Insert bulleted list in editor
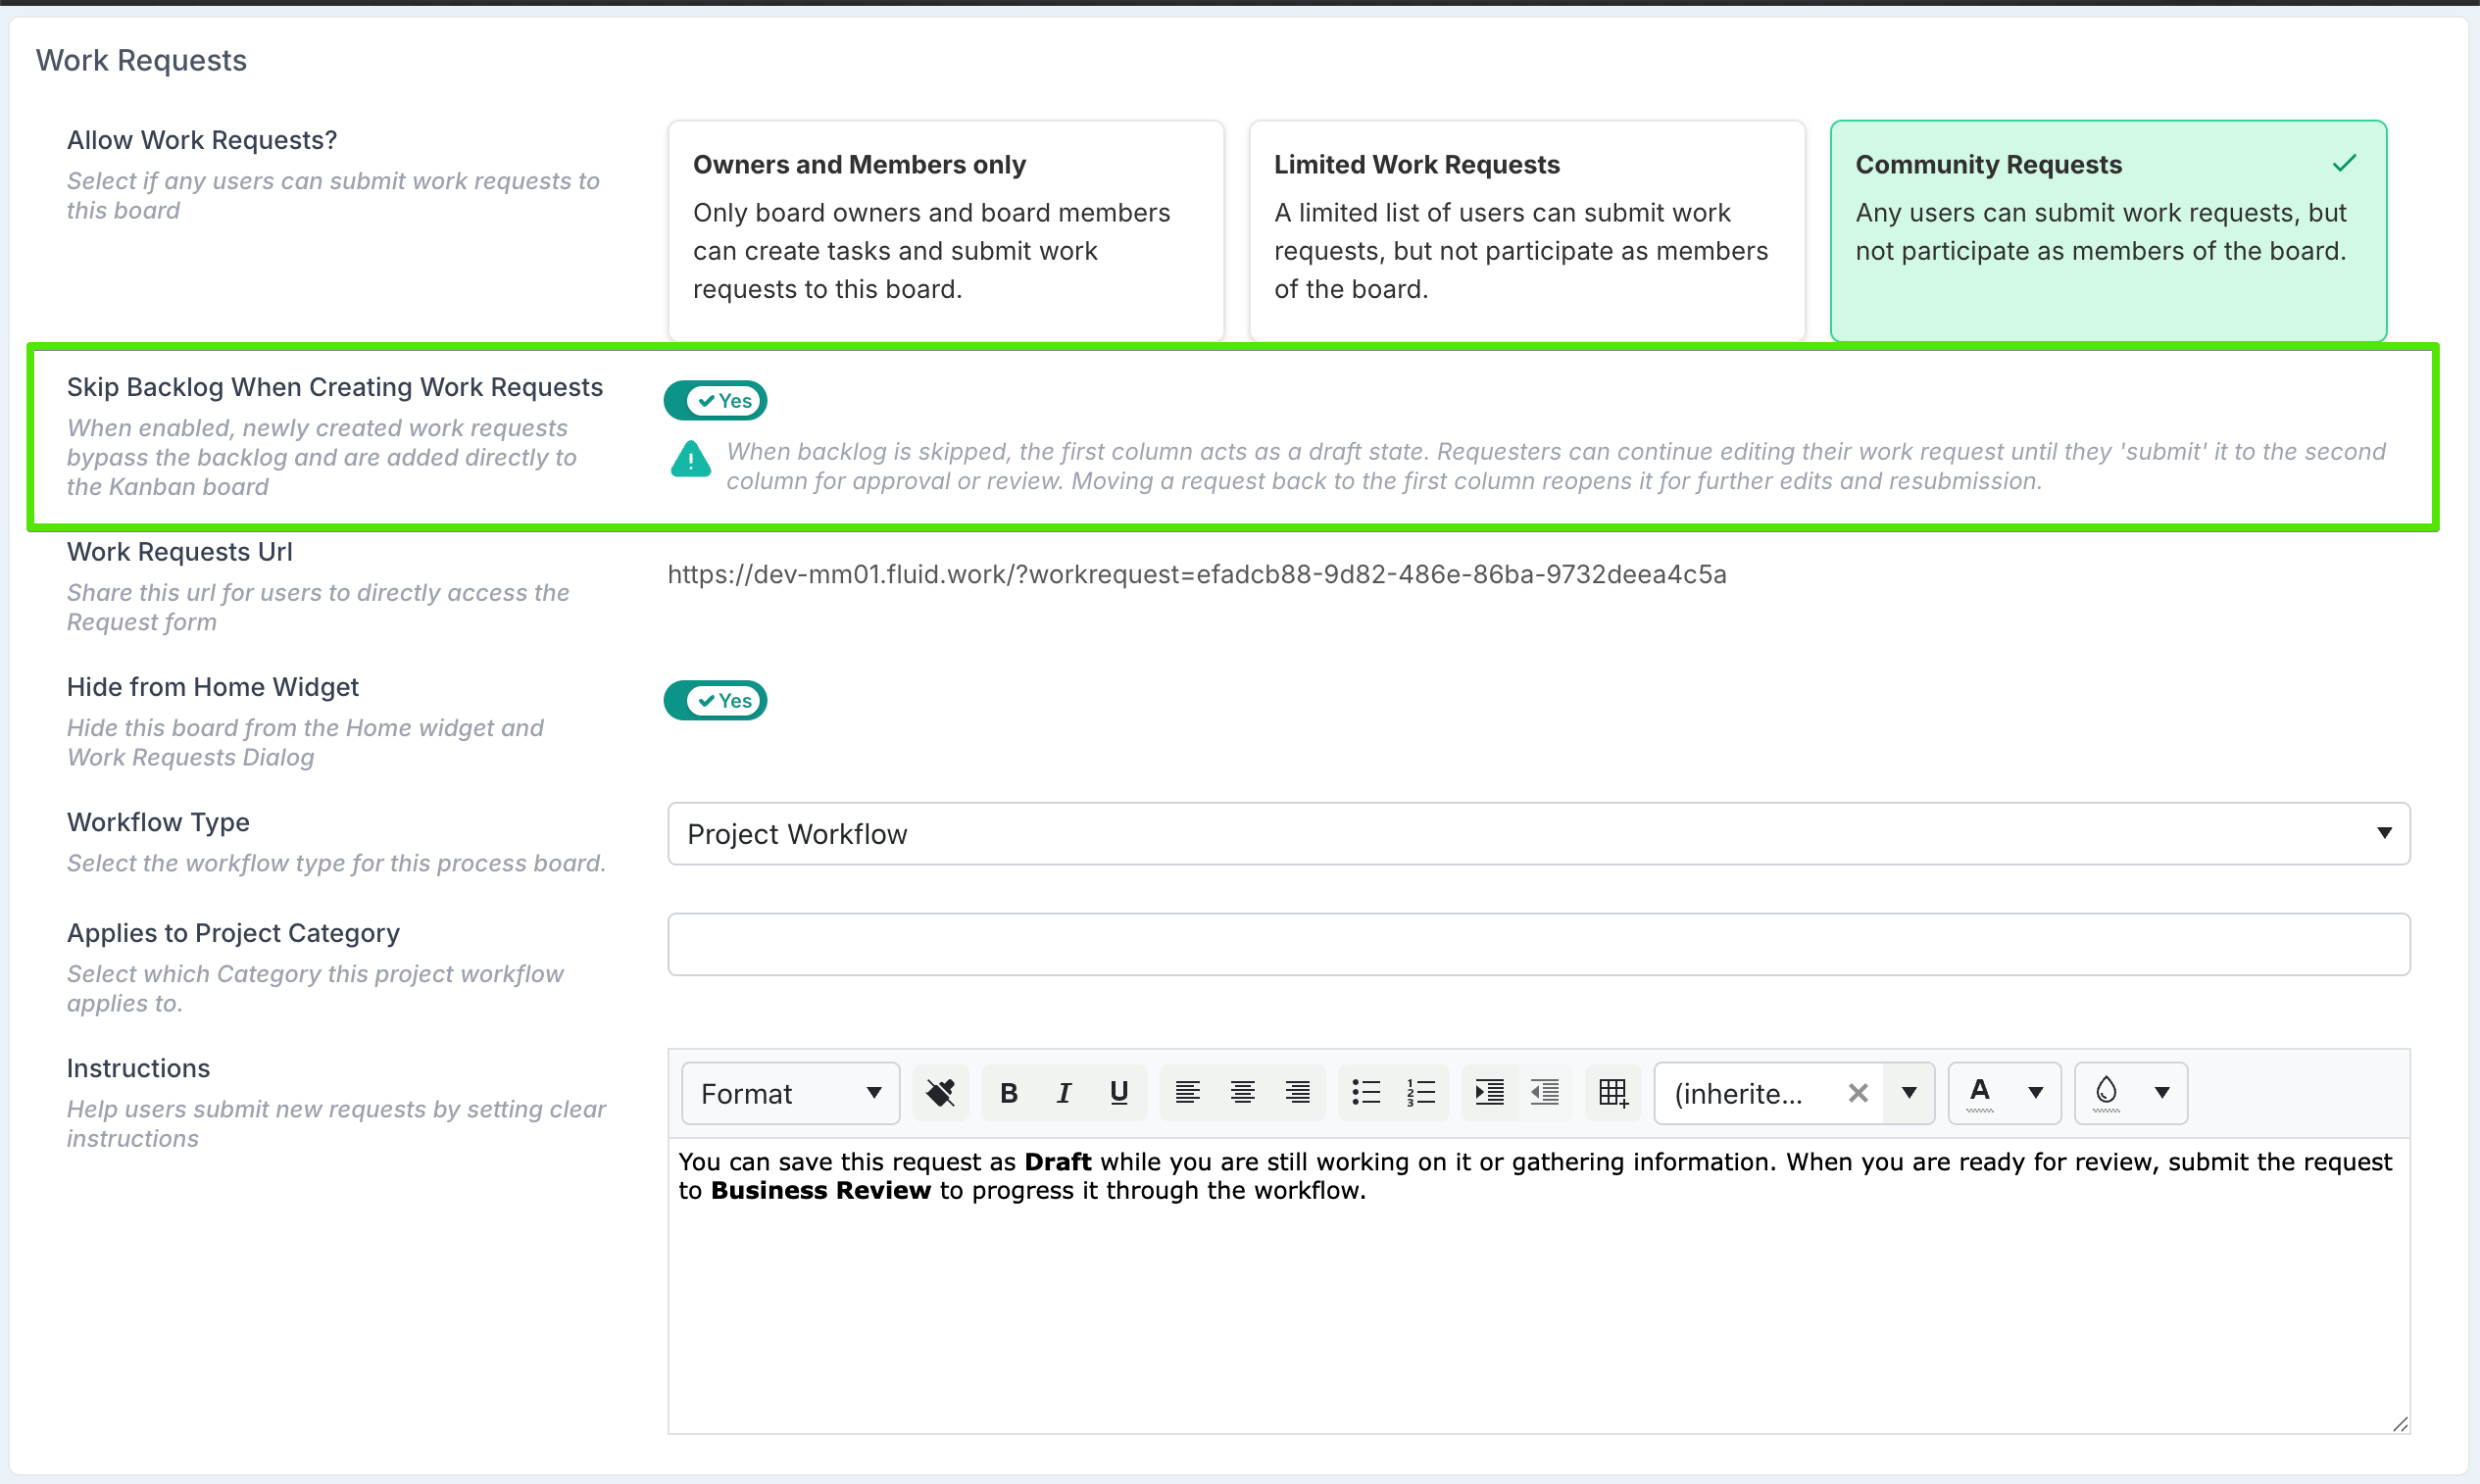This screenshot has width=2480, height=1484. [1366, 1093]
